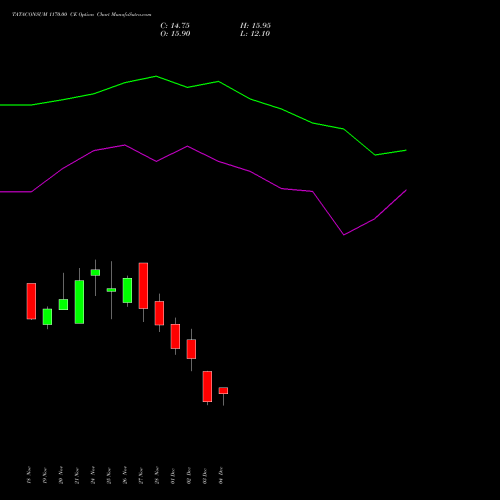Click the green indicator line on chart
The width and height of the screenshot is (500, 500).
[218, 82]
